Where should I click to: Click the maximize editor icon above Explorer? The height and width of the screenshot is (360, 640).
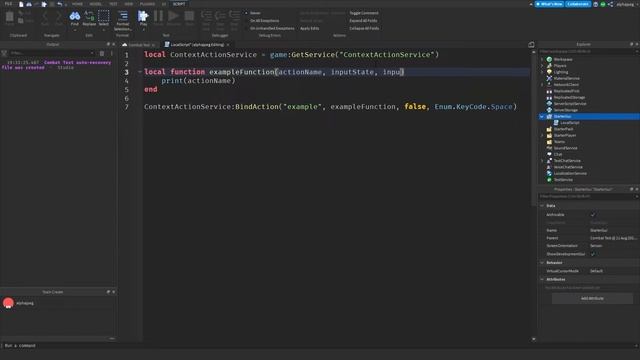[x=531, y=44]
